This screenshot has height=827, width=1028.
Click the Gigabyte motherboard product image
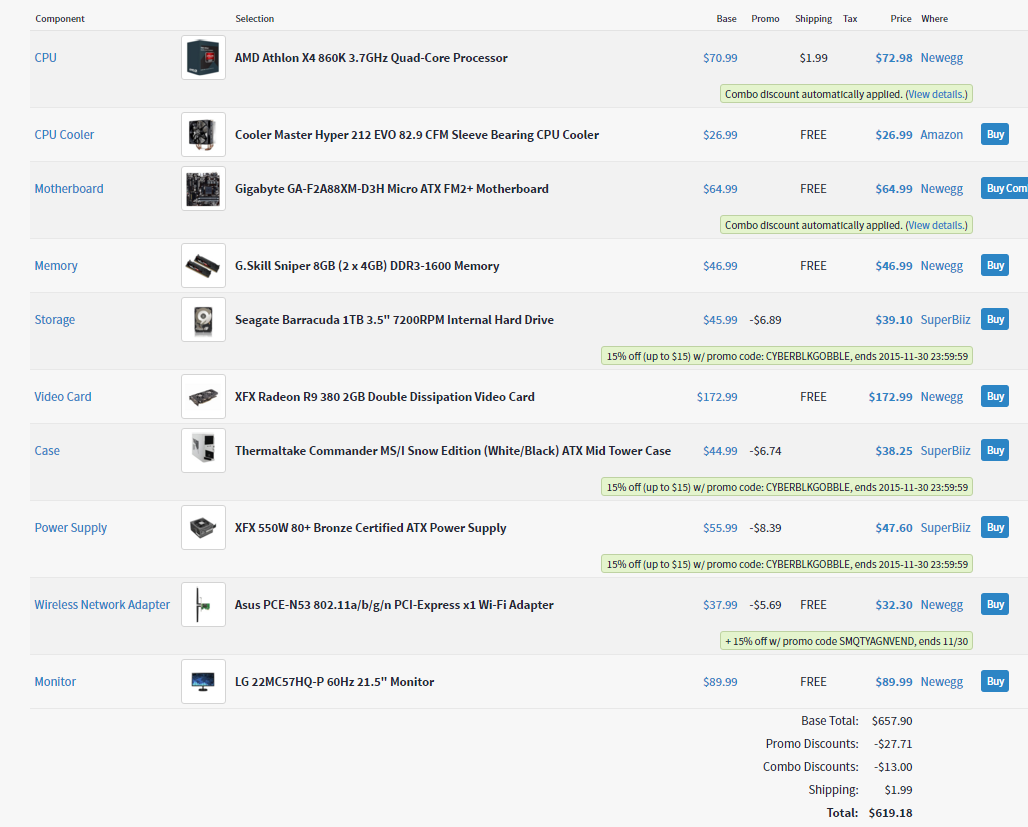pyautogui.click(x=203, y=188)
